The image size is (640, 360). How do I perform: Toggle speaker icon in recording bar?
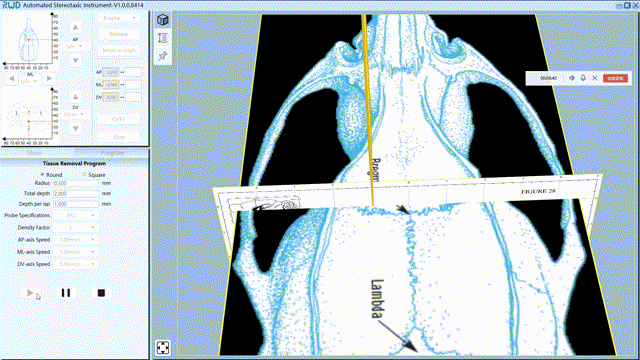572,78
